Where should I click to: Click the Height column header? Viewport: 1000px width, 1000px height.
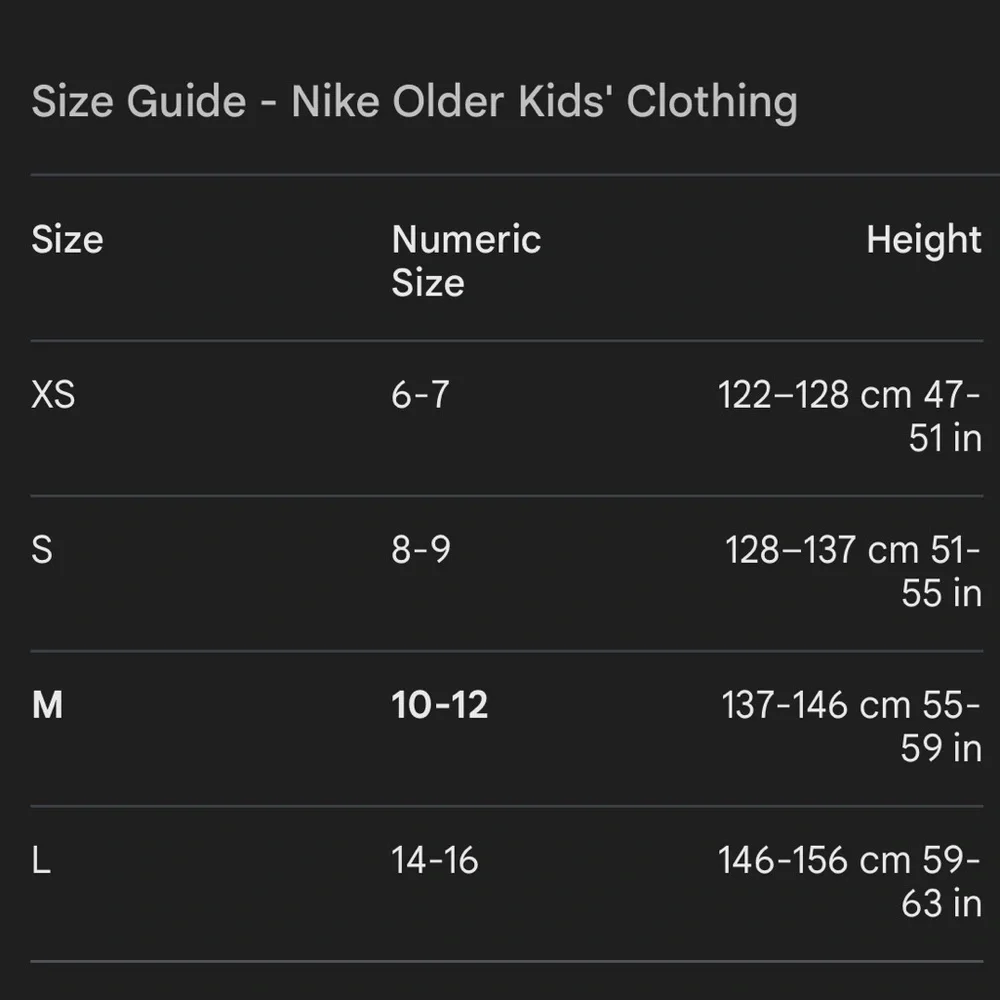[x=923, y=240]
